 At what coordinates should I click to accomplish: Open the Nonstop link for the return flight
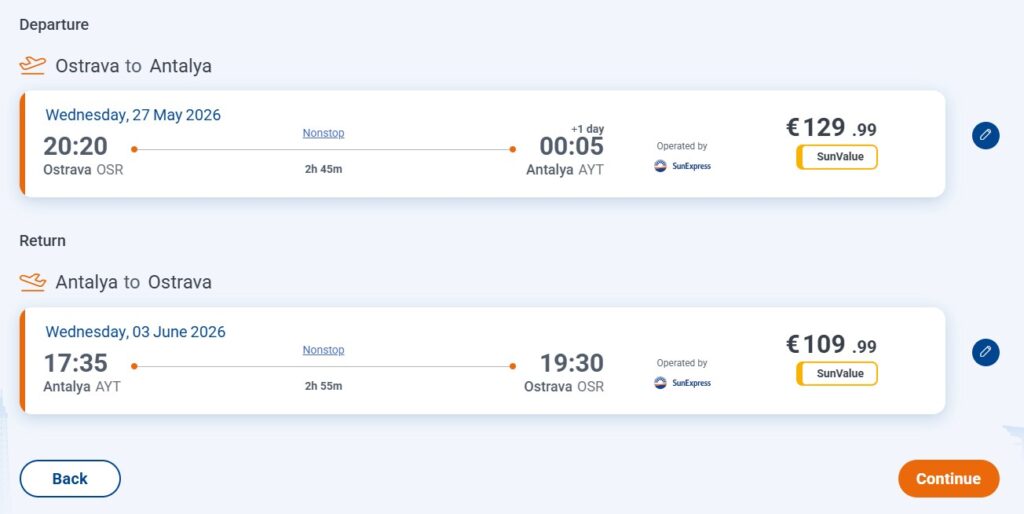point(323,350)
